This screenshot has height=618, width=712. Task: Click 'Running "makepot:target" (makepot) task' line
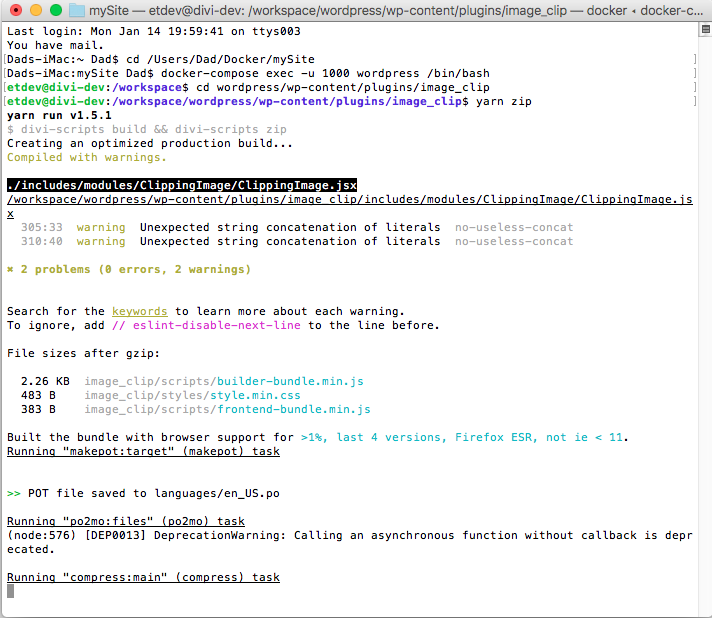click(143, 451)
